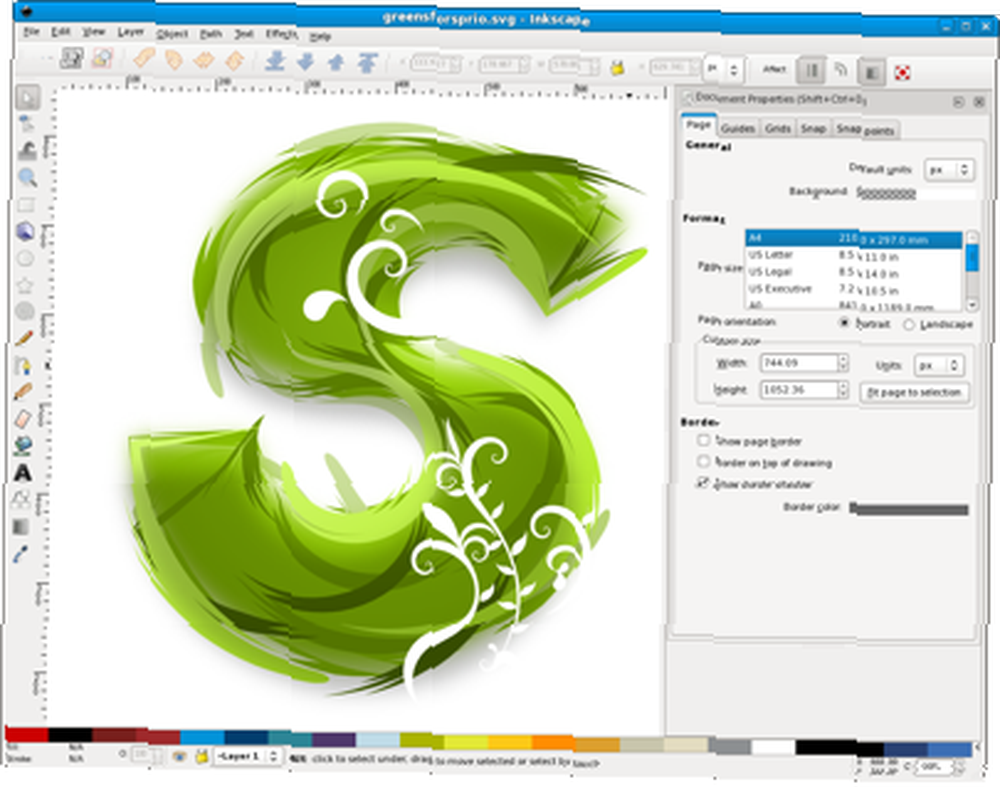1000x787 pixels.
Task: Click Border color gray swatch
Action: 909,508
